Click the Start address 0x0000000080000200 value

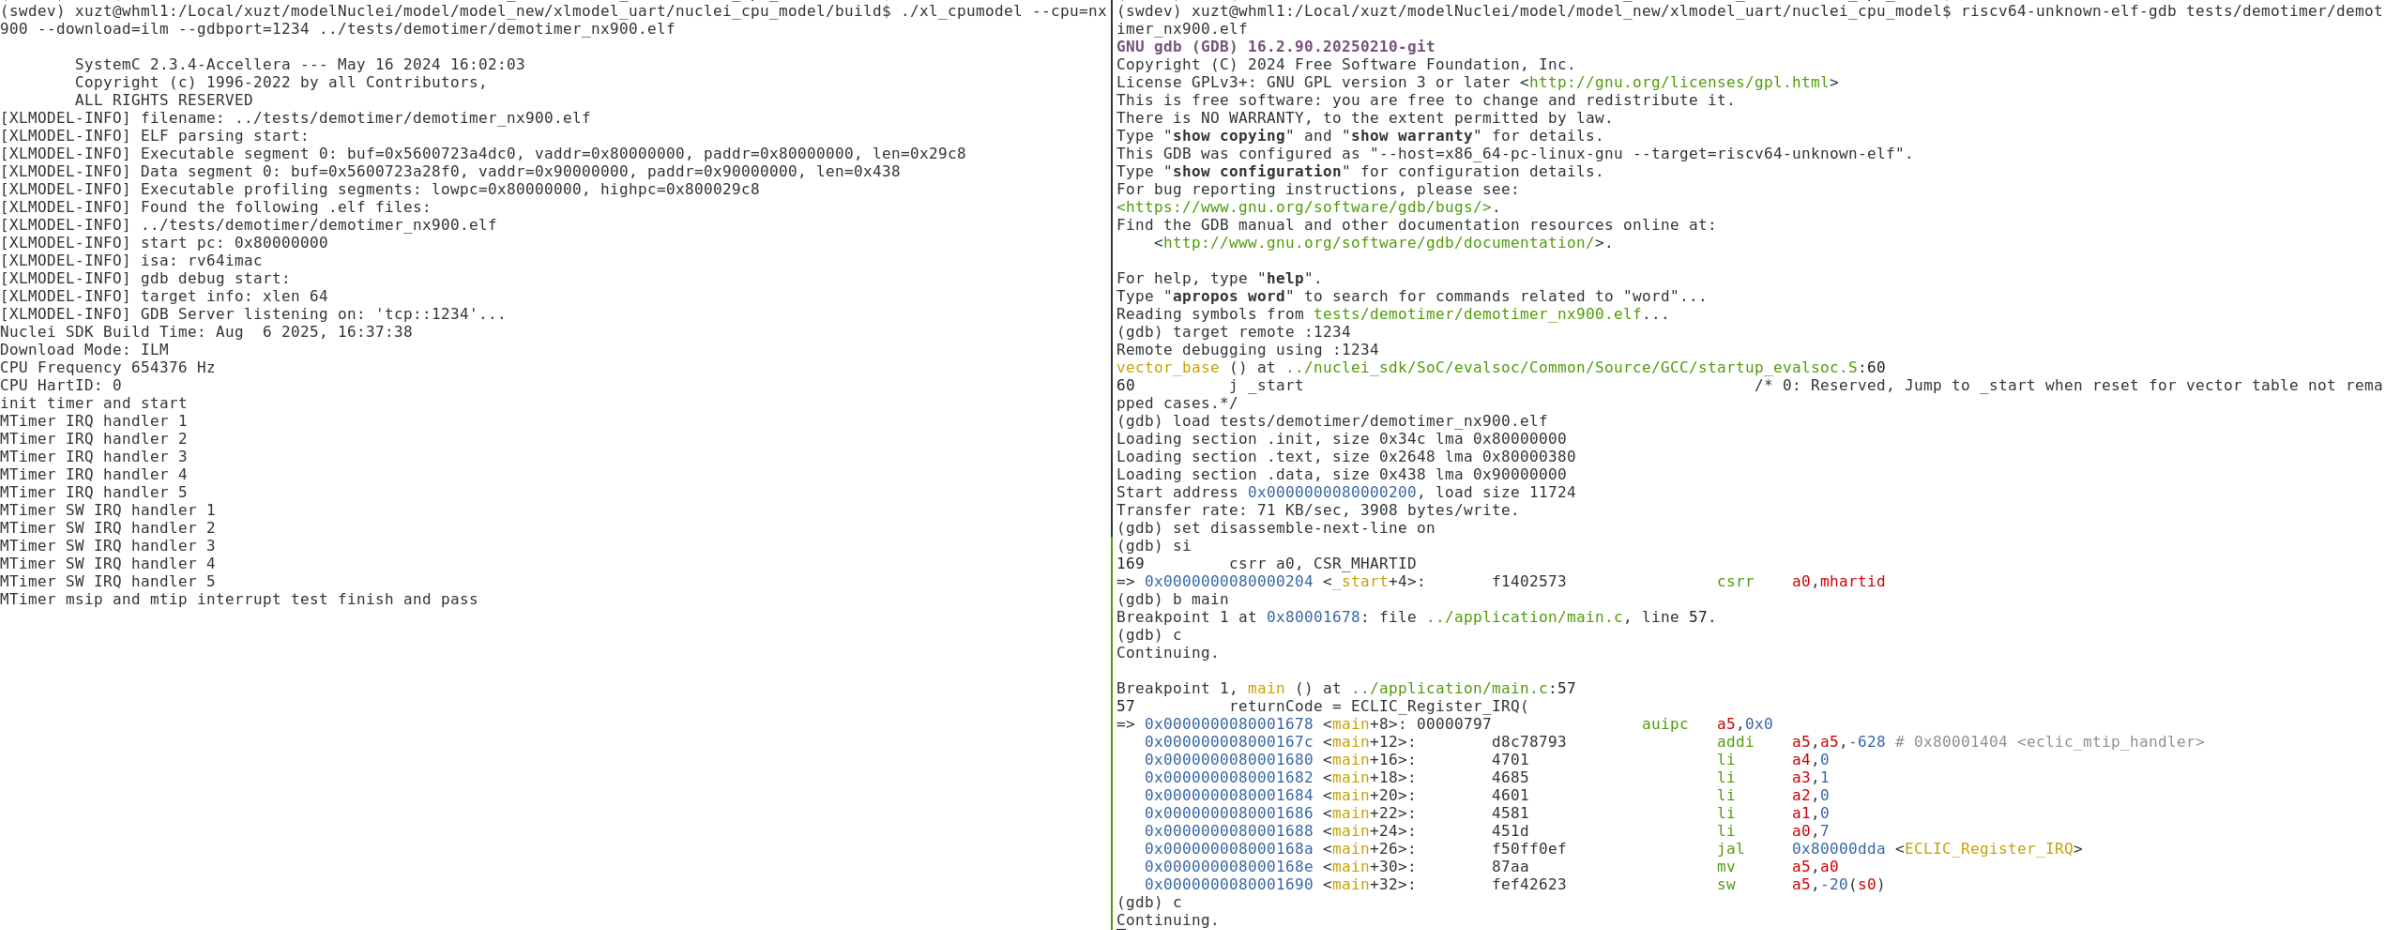point(1335,492)
